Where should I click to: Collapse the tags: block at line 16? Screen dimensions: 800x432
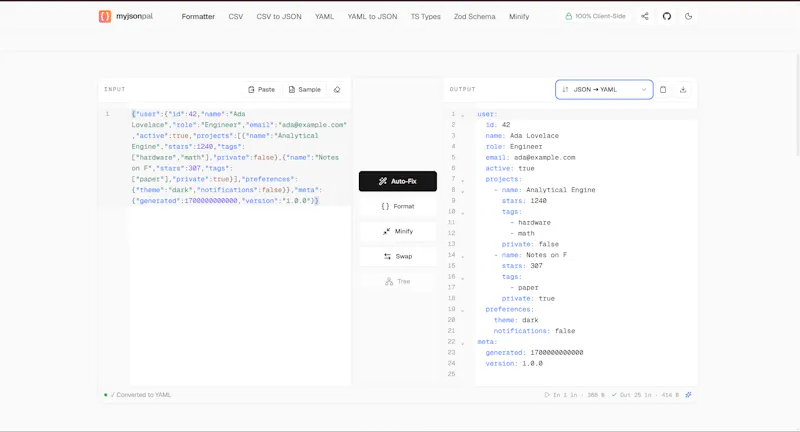[x=463, y=278]
